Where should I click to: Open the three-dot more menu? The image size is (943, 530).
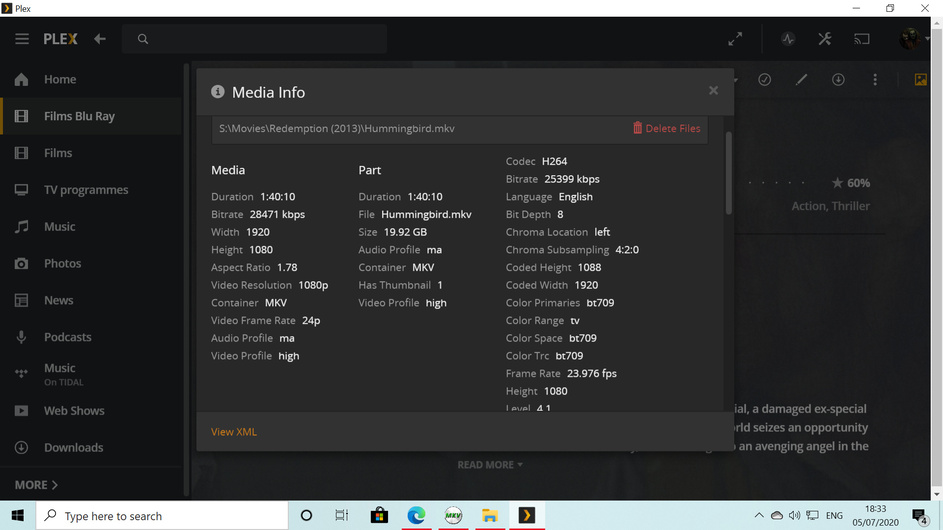point(875,79)
